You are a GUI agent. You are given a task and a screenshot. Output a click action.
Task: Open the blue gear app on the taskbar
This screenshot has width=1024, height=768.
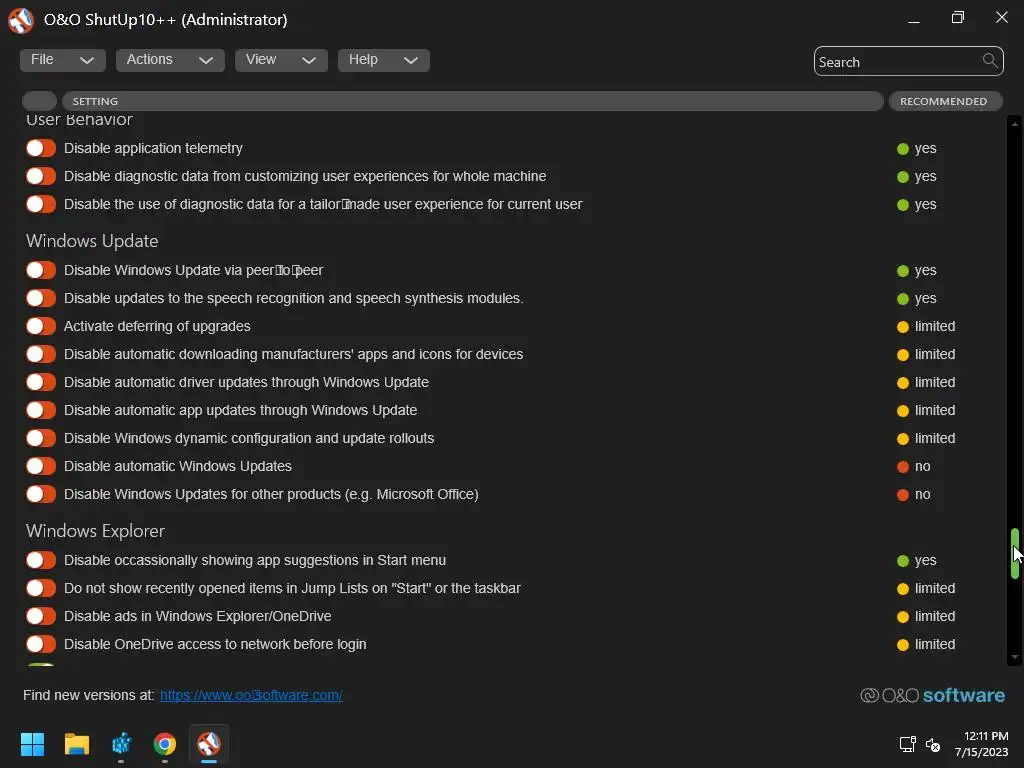click(121, 744)
